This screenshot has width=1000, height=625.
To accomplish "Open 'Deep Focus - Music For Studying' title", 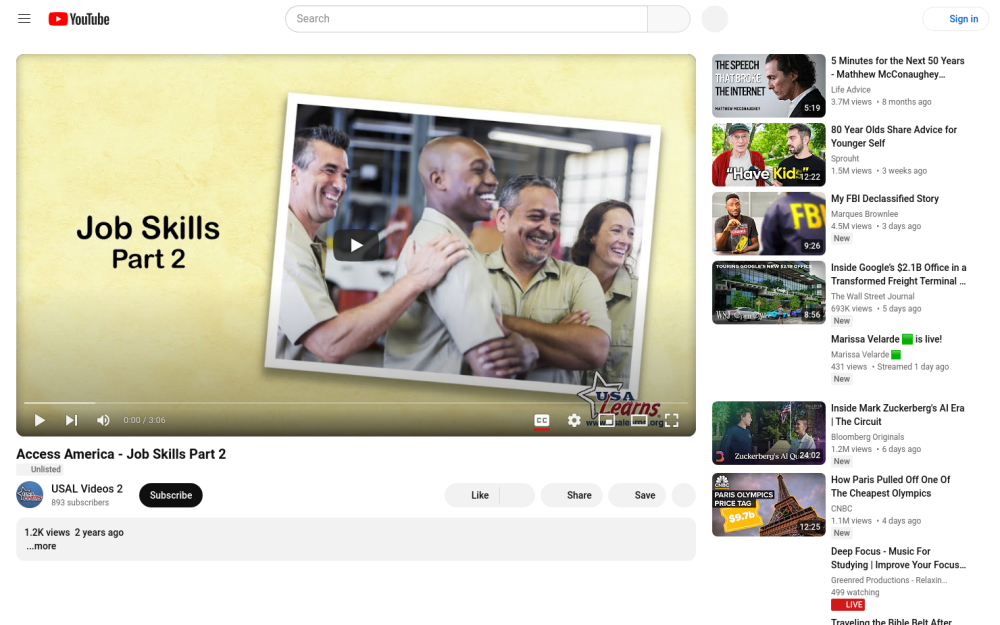I will point(898,558).
